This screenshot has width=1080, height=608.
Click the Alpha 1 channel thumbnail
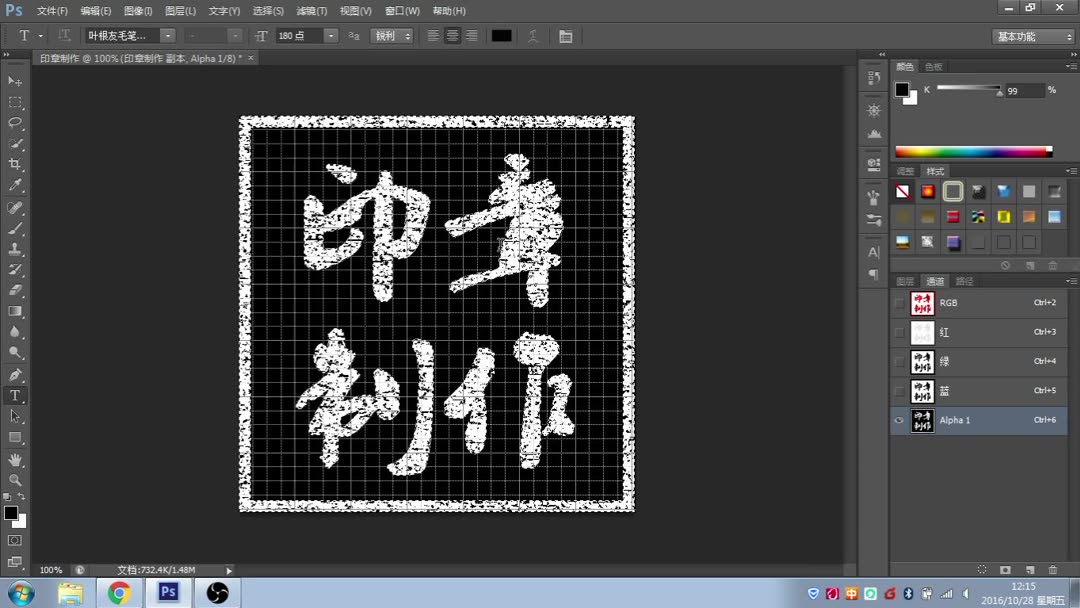point(922,420)
